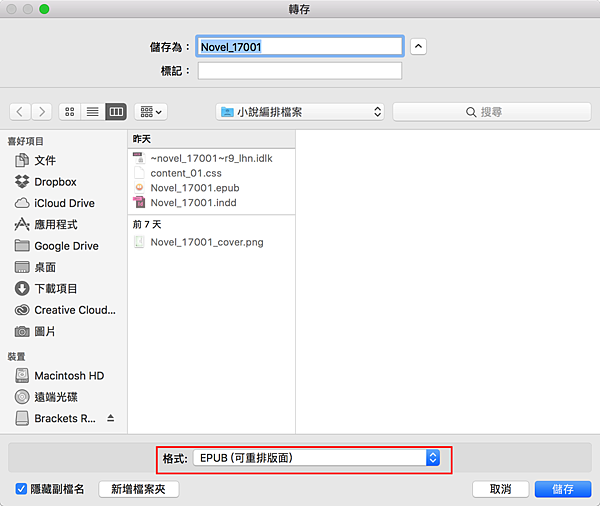Screen dimensions: 600x506
Task: Click the 儲存為 filename field
Action: point(300,47)
